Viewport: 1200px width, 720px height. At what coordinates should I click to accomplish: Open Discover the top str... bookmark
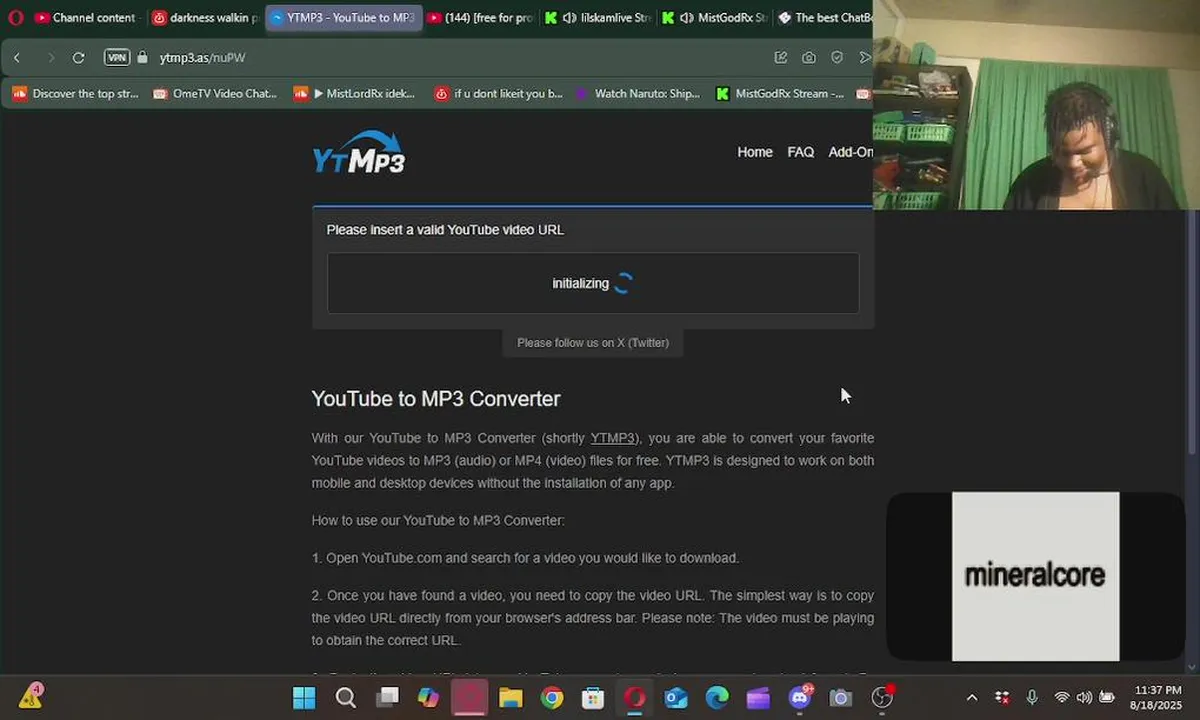76,94
